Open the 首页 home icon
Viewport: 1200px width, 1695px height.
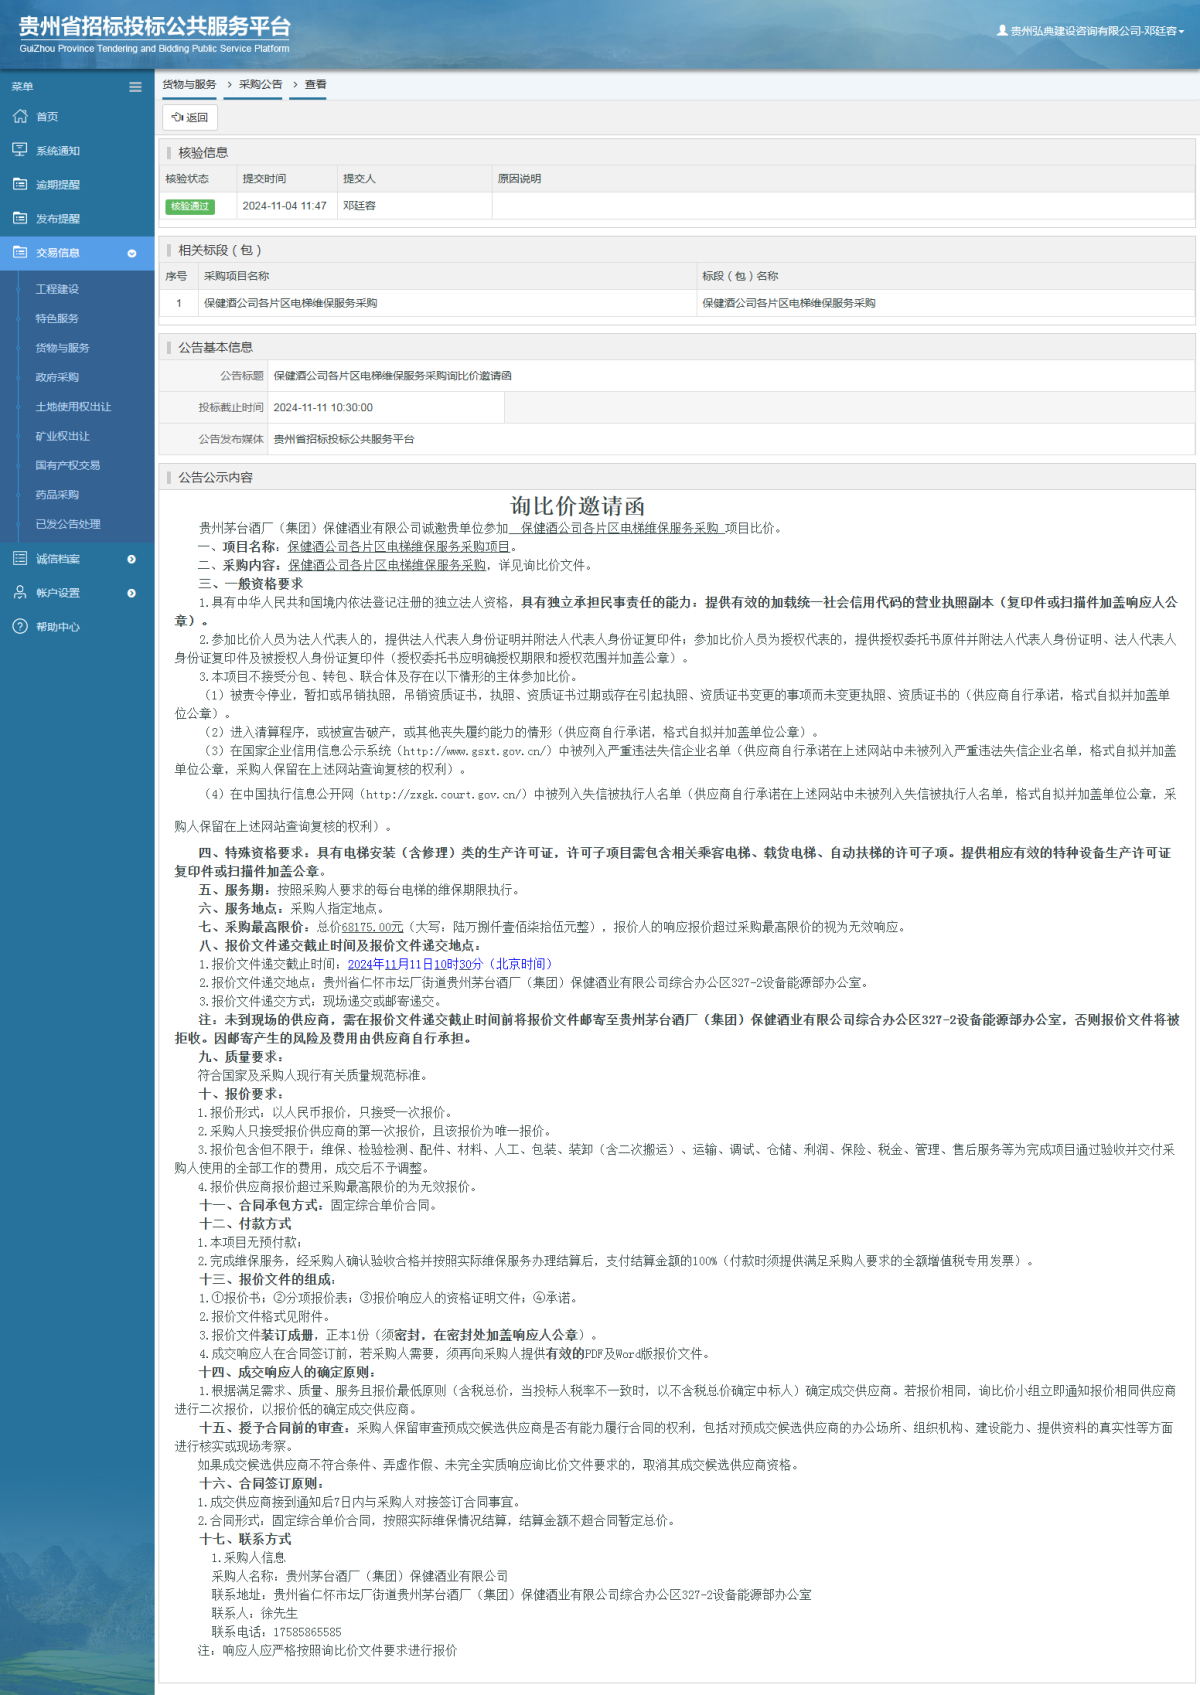[20, 116]
